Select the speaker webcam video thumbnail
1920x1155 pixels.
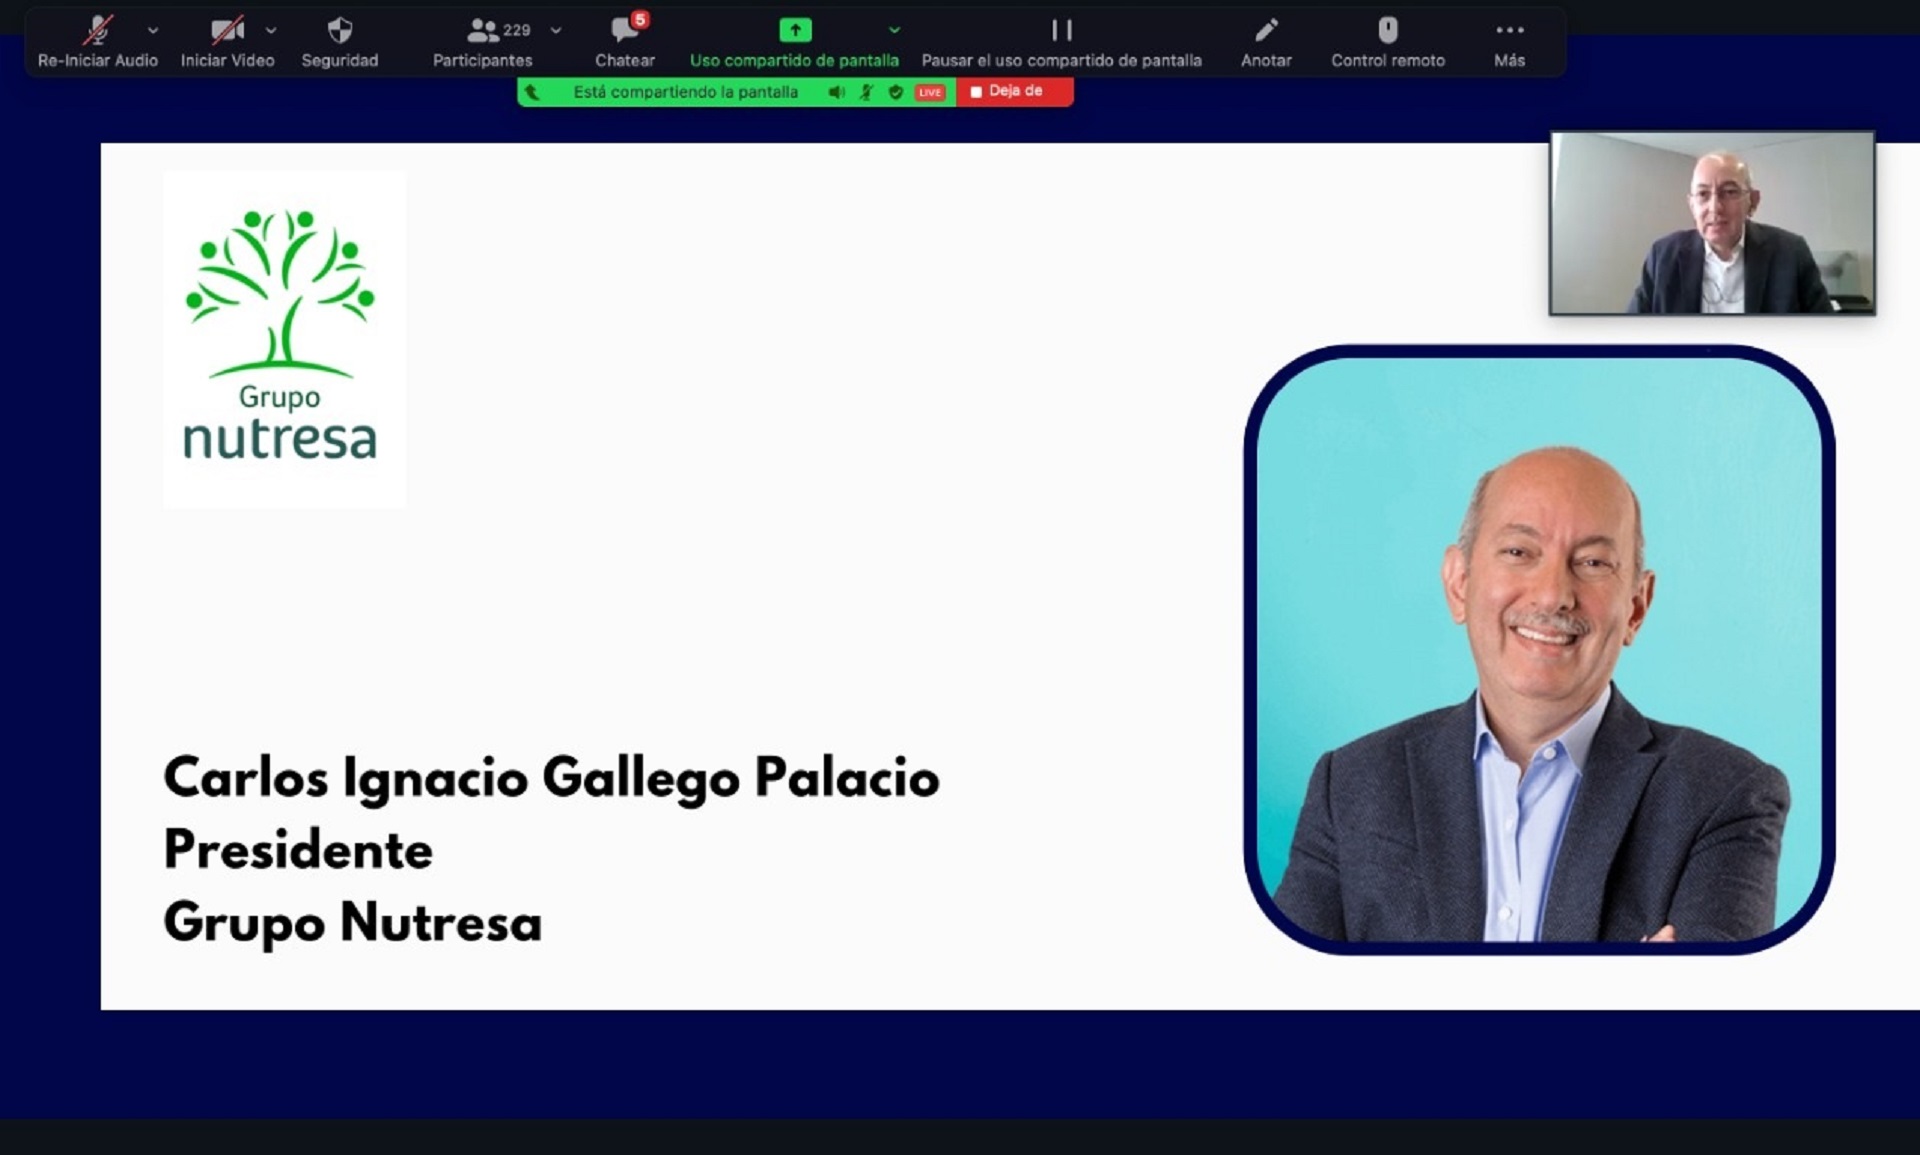pyautogui.click(x=1712, y=223)
